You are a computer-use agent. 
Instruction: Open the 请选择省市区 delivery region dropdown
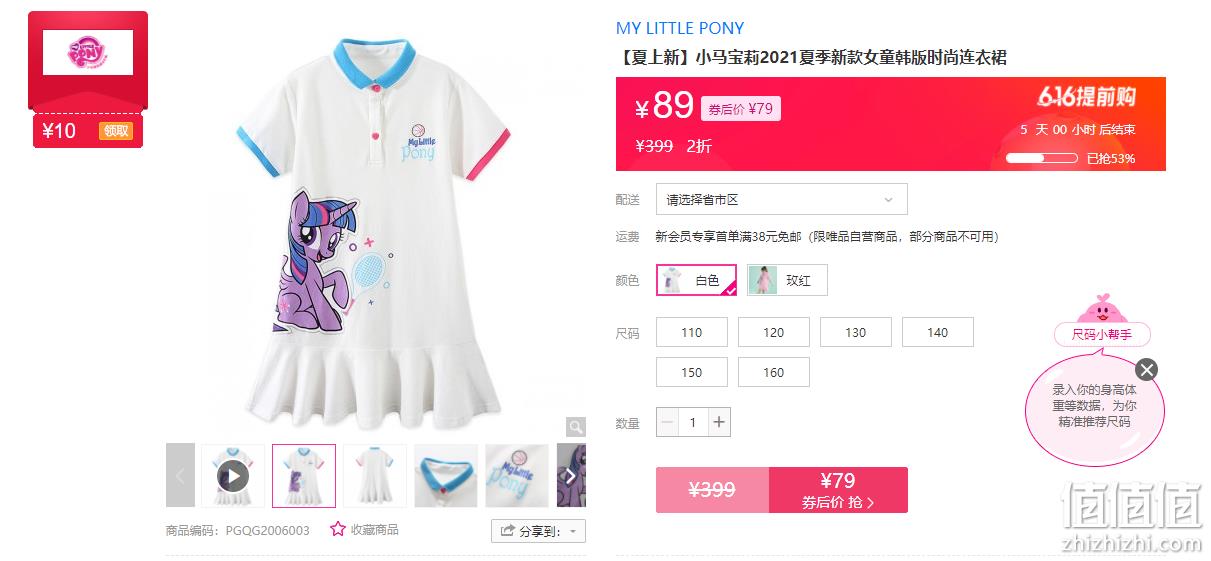tap(782, 199)
